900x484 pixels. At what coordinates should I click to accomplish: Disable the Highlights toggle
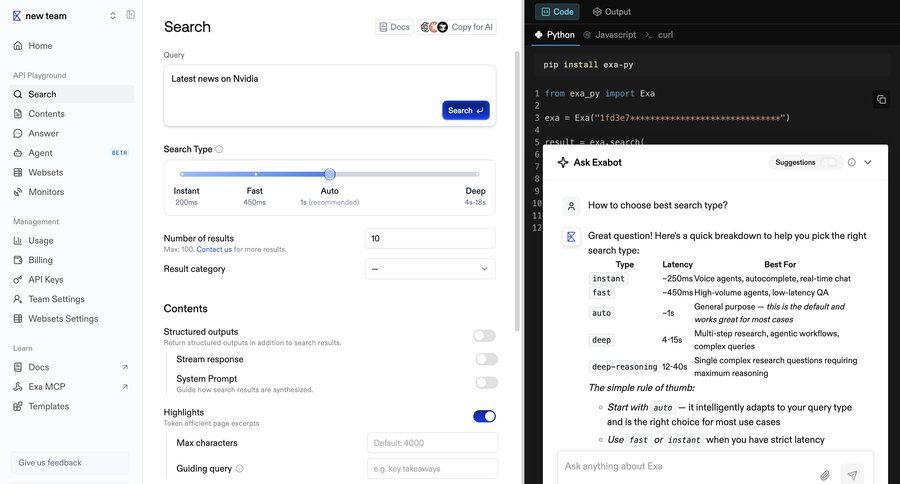(x=484, y=416)
